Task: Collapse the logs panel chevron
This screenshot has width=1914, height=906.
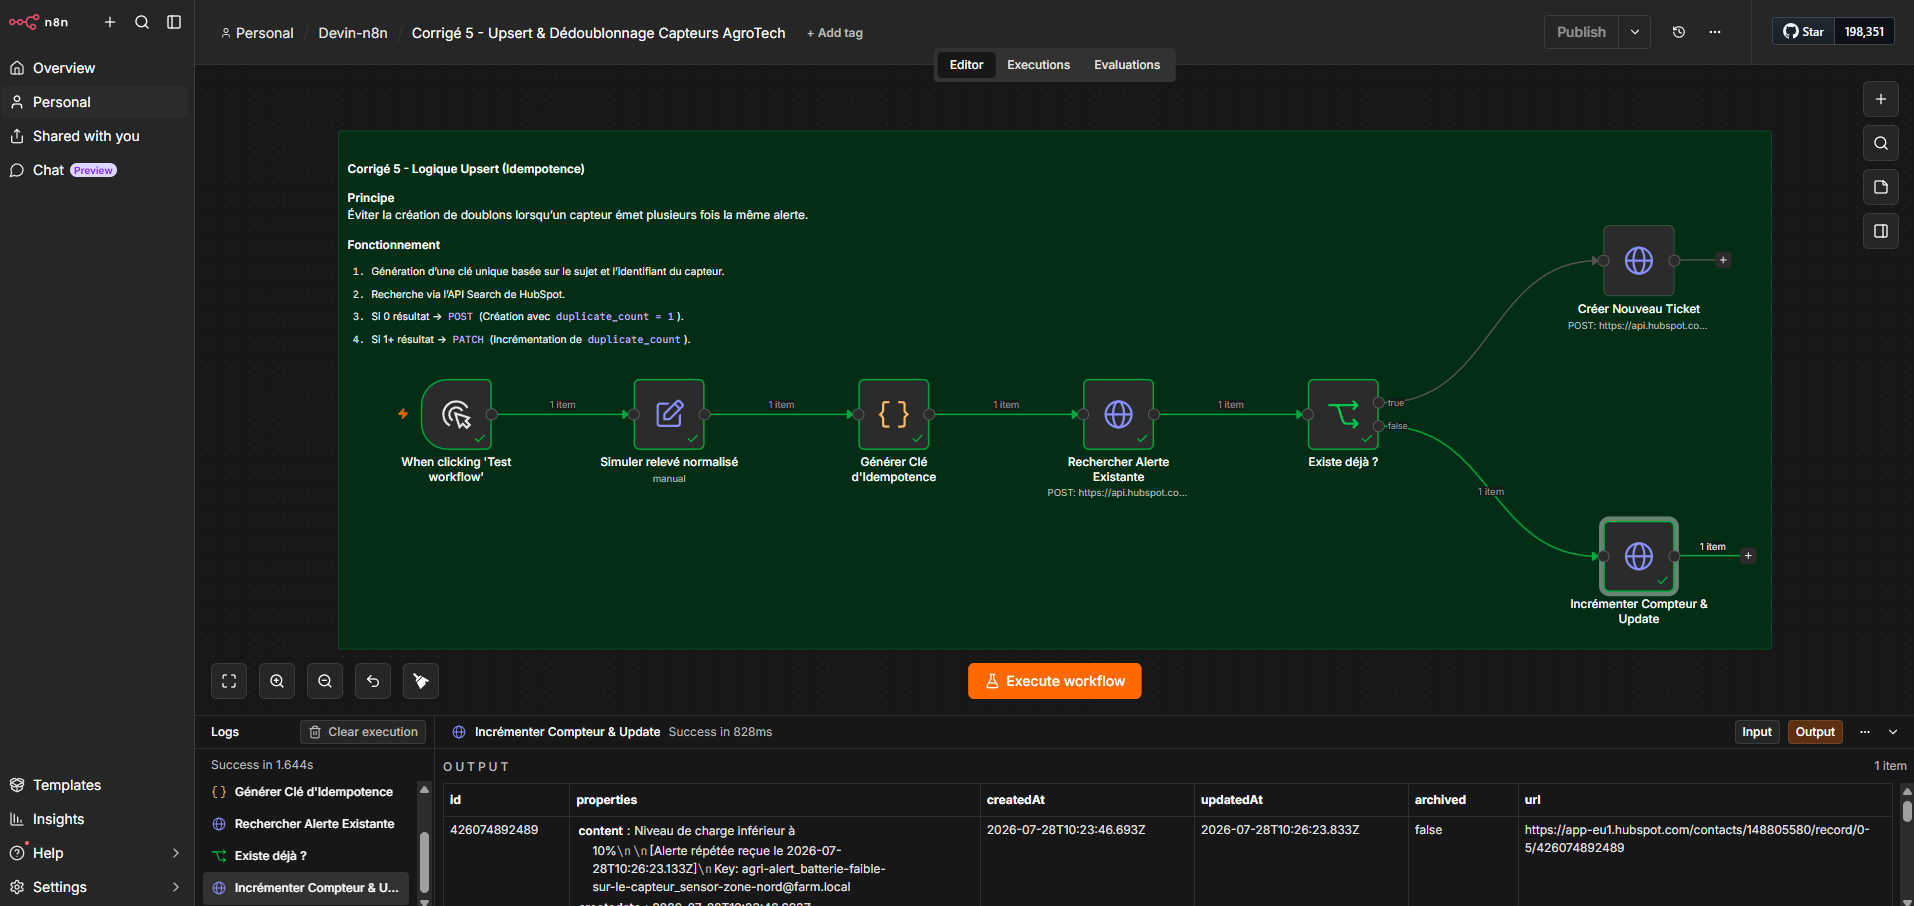Action: [1893, 732]
